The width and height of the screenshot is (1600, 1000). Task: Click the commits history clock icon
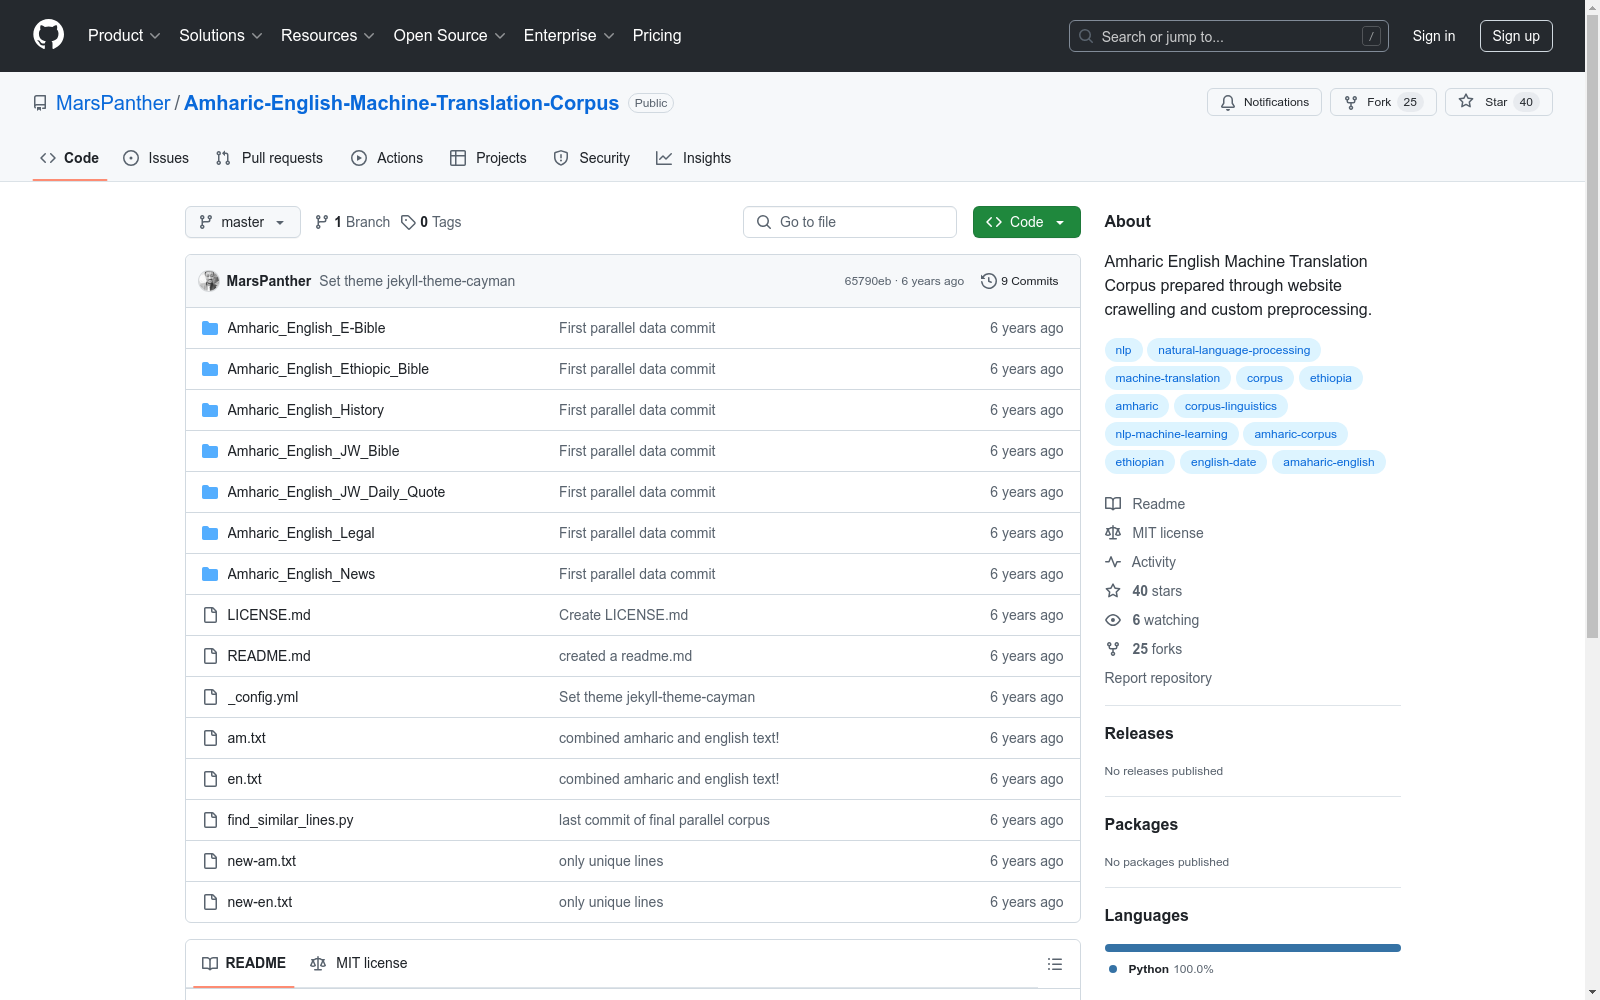click(989, 281)
